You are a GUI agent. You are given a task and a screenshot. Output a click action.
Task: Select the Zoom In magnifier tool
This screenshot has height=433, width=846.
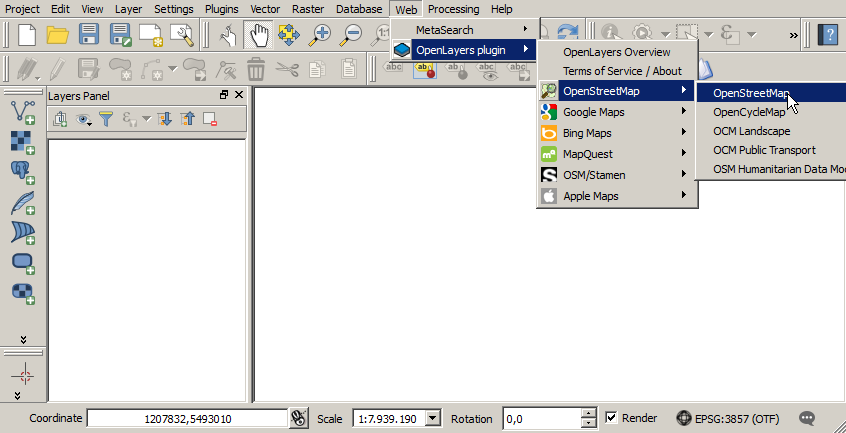319,35
